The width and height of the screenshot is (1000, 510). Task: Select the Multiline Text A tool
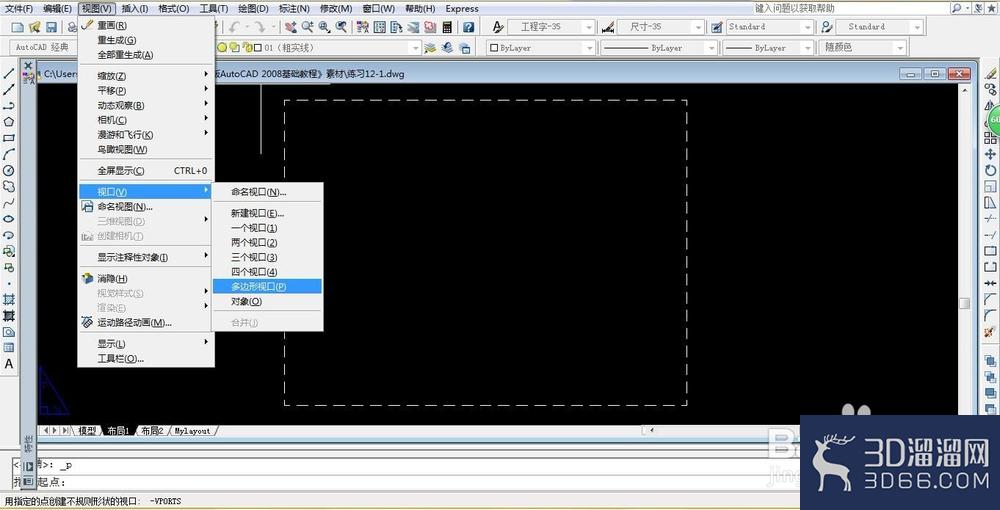tap(9, 364)
